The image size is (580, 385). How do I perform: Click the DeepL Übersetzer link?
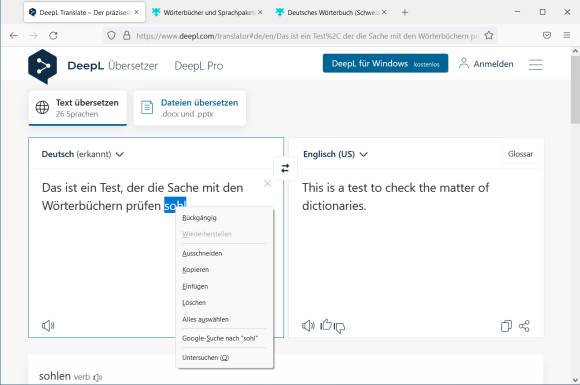point(112,66)
